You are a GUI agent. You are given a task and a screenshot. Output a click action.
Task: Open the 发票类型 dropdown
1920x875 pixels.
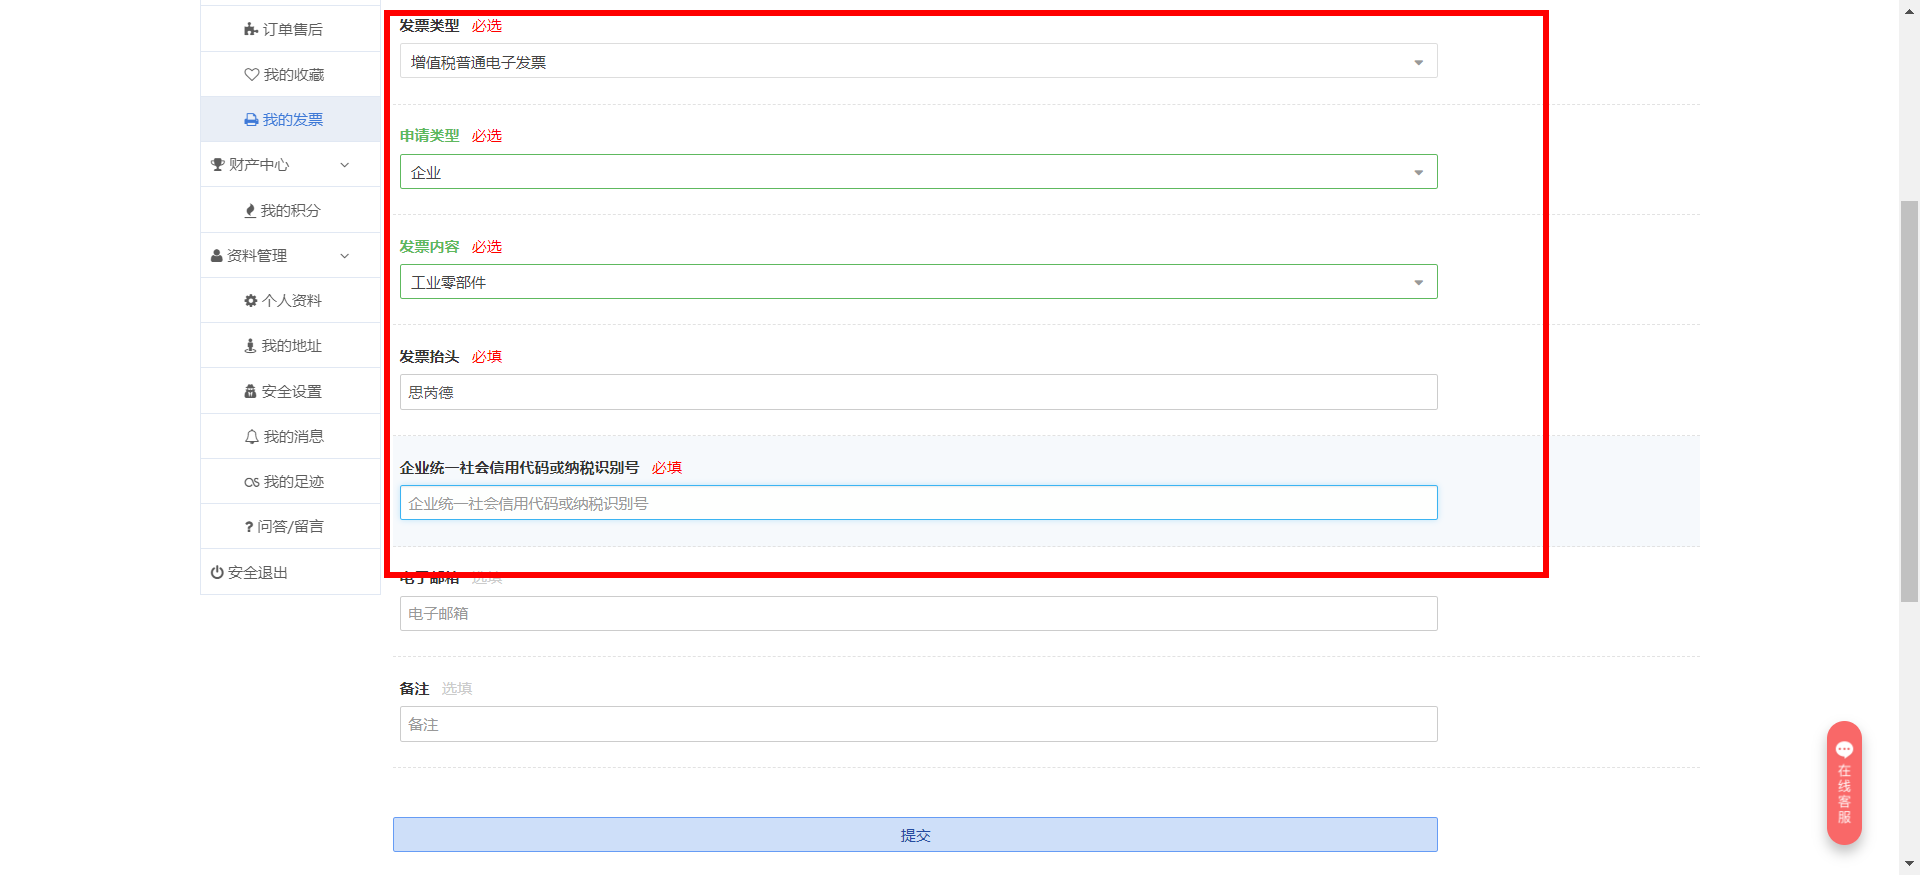tap(918, 62)
